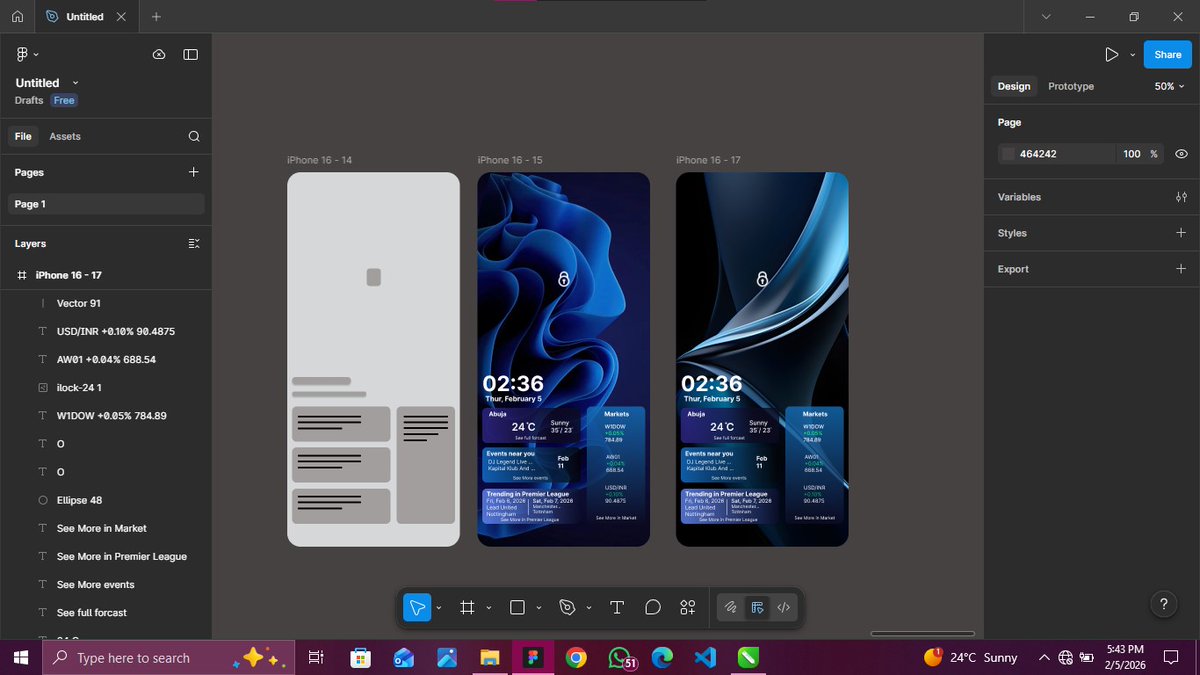Click the cloud sync status icon
This screenshot has height=675, width=1200.
click(x=159, y=54)
